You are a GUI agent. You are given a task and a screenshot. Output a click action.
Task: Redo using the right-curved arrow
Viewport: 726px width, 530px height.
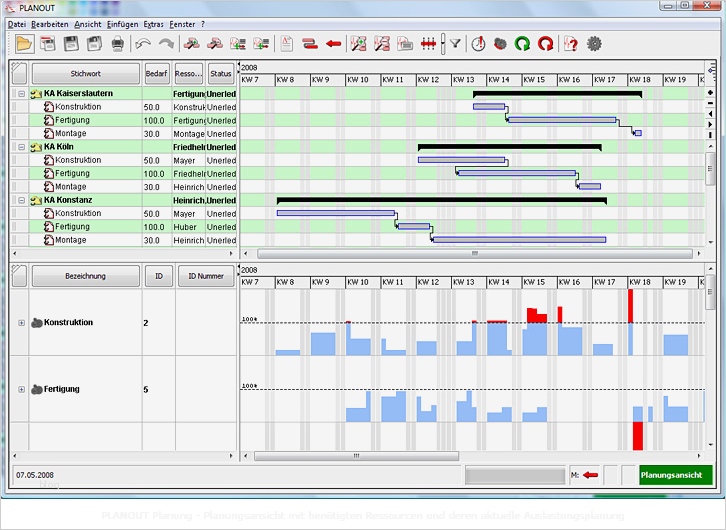pyautogui.click(x=166, y=44)
